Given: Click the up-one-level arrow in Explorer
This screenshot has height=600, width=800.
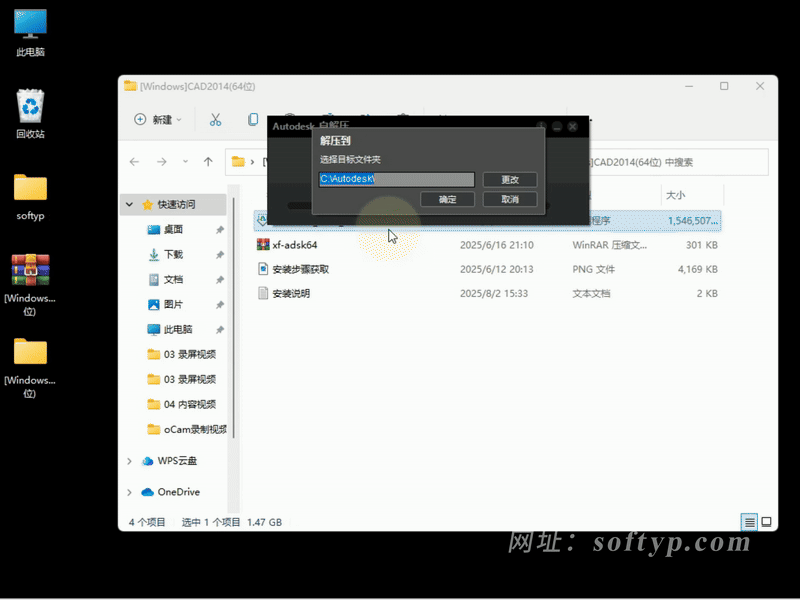Looking at the screenshot, I should [208, 162].
